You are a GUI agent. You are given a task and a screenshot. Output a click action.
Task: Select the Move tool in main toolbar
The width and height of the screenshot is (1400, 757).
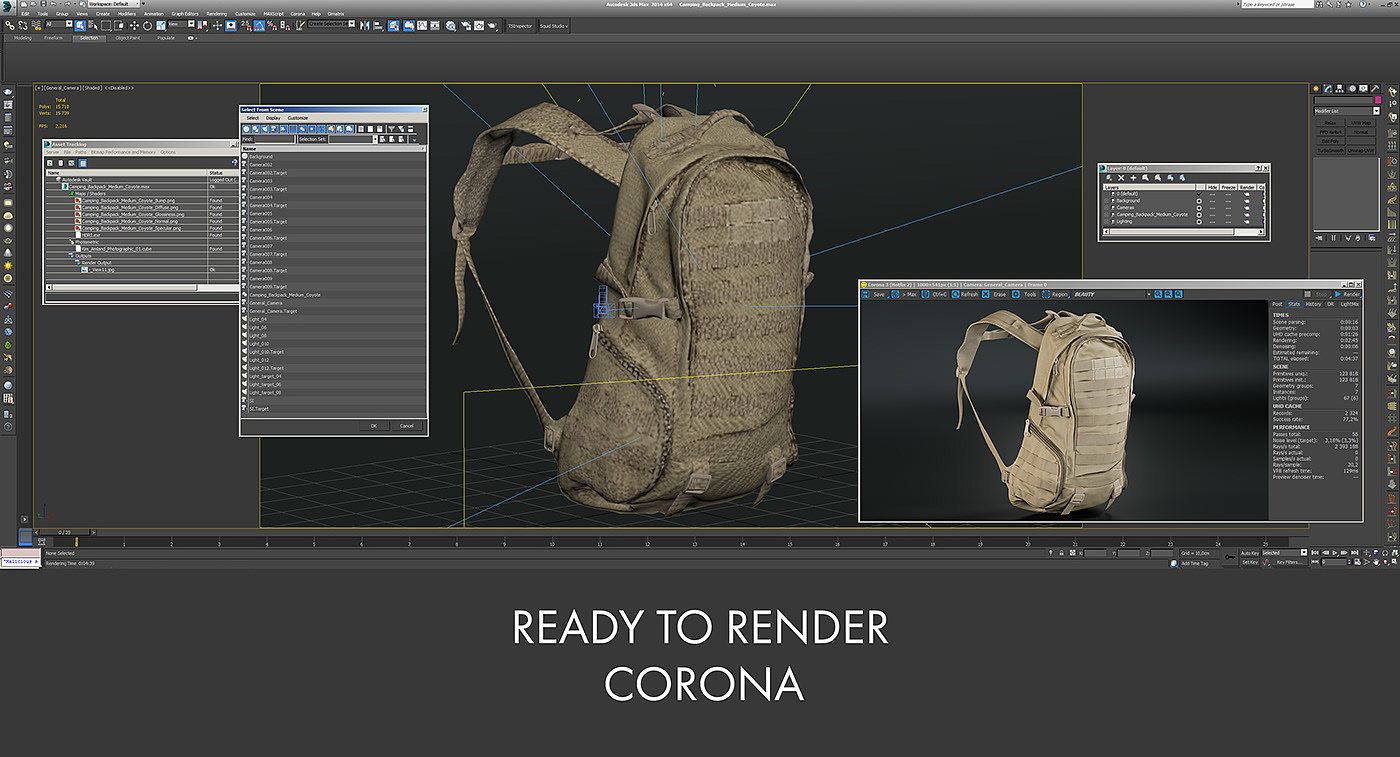(x=134, y=25)
